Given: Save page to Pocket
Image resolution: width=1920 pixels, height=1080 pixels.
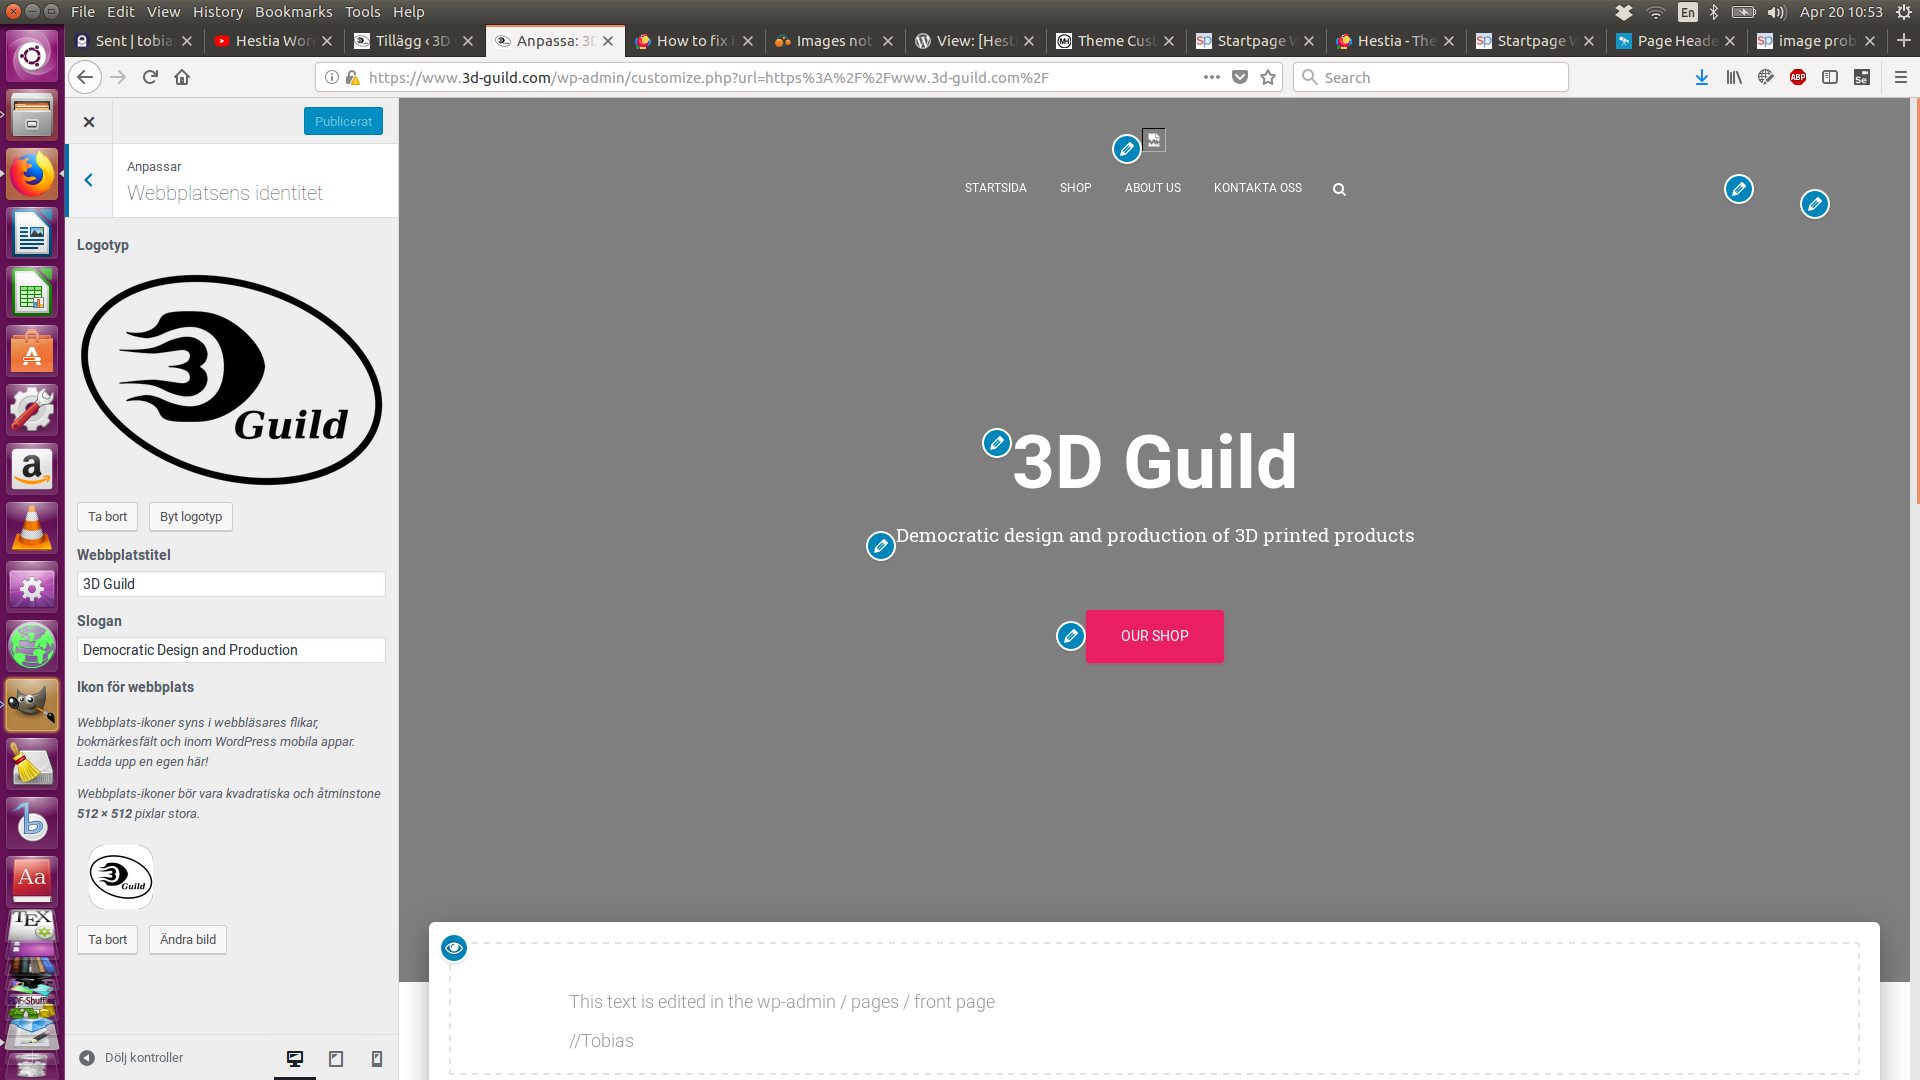Looking at the screenshot, I should click(1240, 77).
